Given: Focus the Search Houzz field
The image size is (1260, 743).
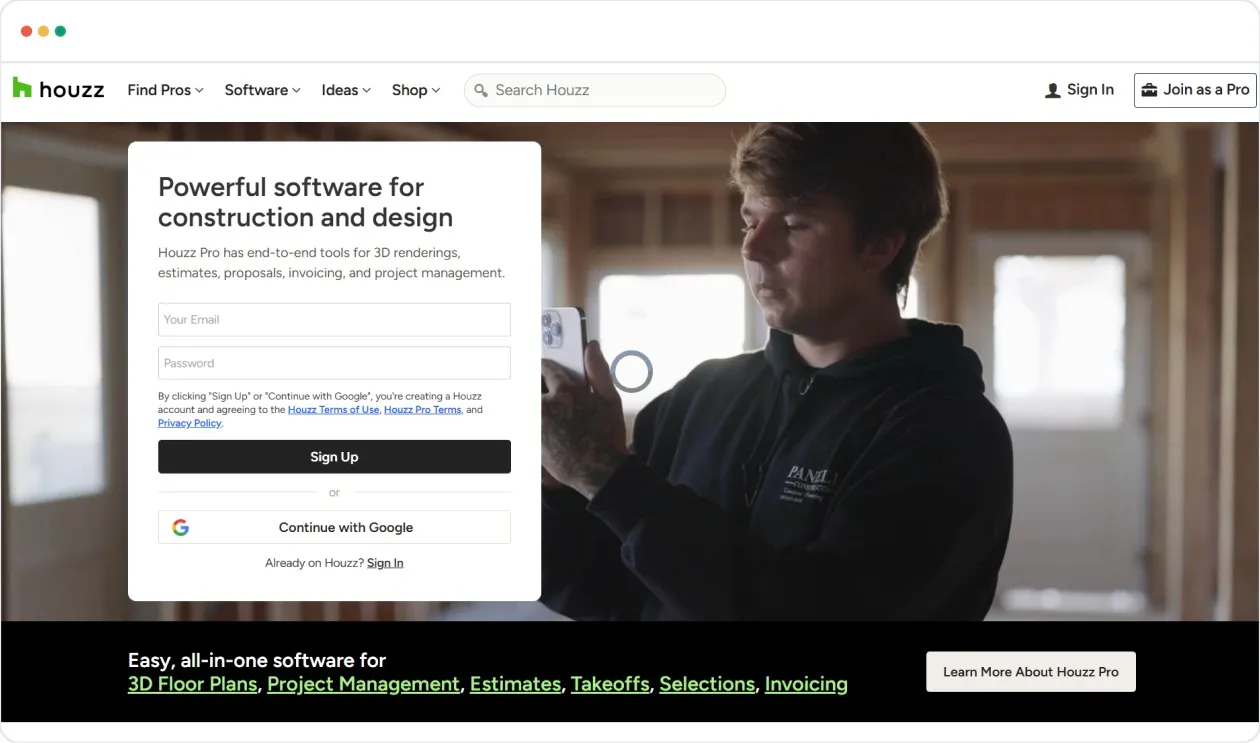Looking at the screenshot, I should tap(595, 90).
